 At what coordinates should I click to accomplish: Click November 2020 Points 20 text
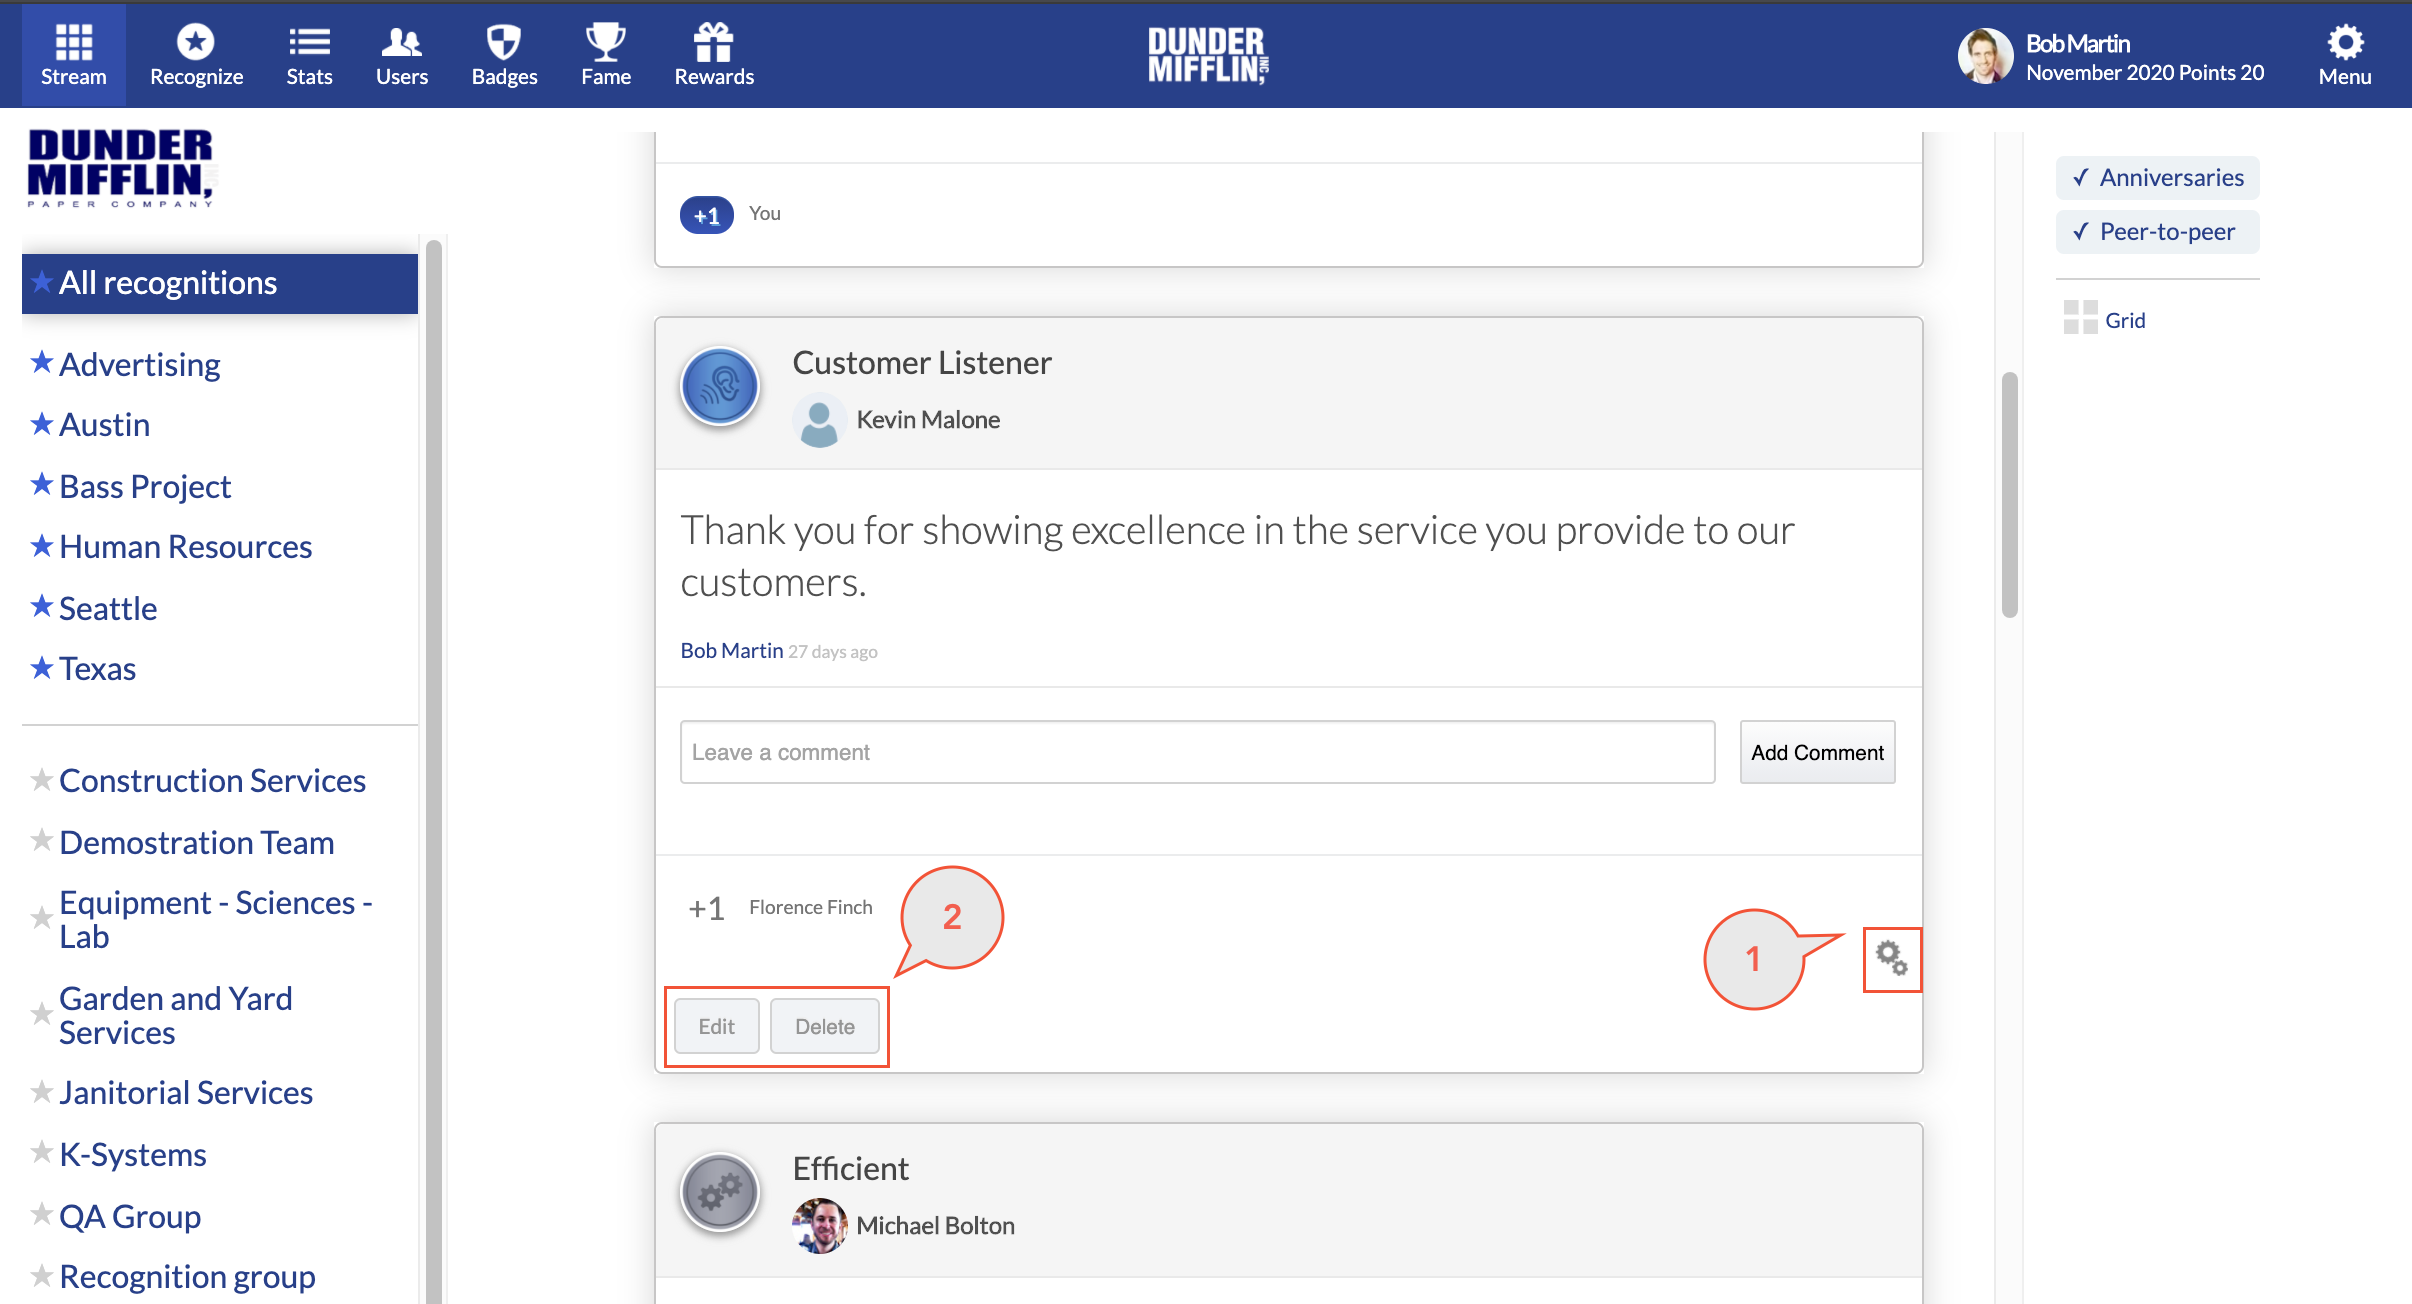click(2144, 73)
